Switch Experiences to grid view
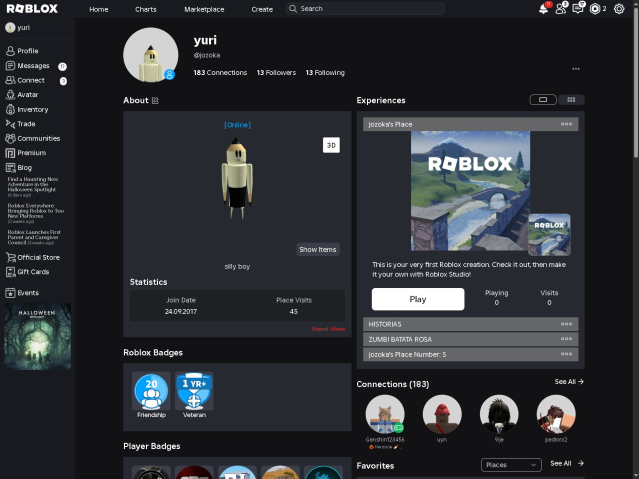This screenshot has height=479, width=639. [571, 100]
